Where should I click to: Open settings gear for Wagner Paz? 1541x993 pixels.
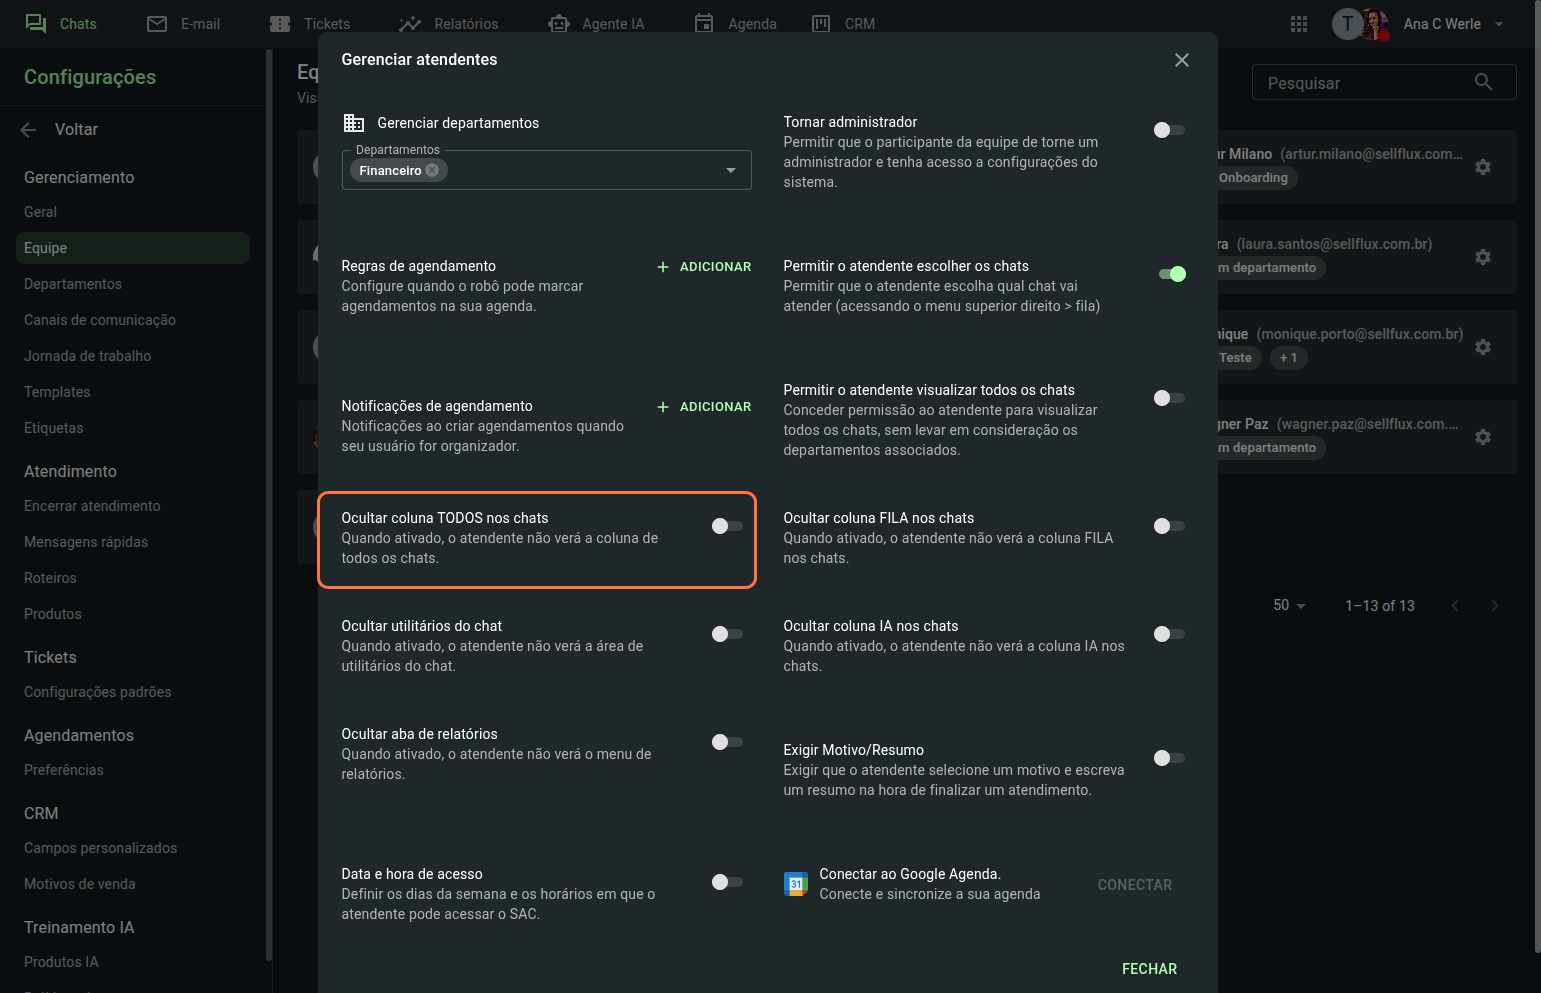click(1483, 437)
